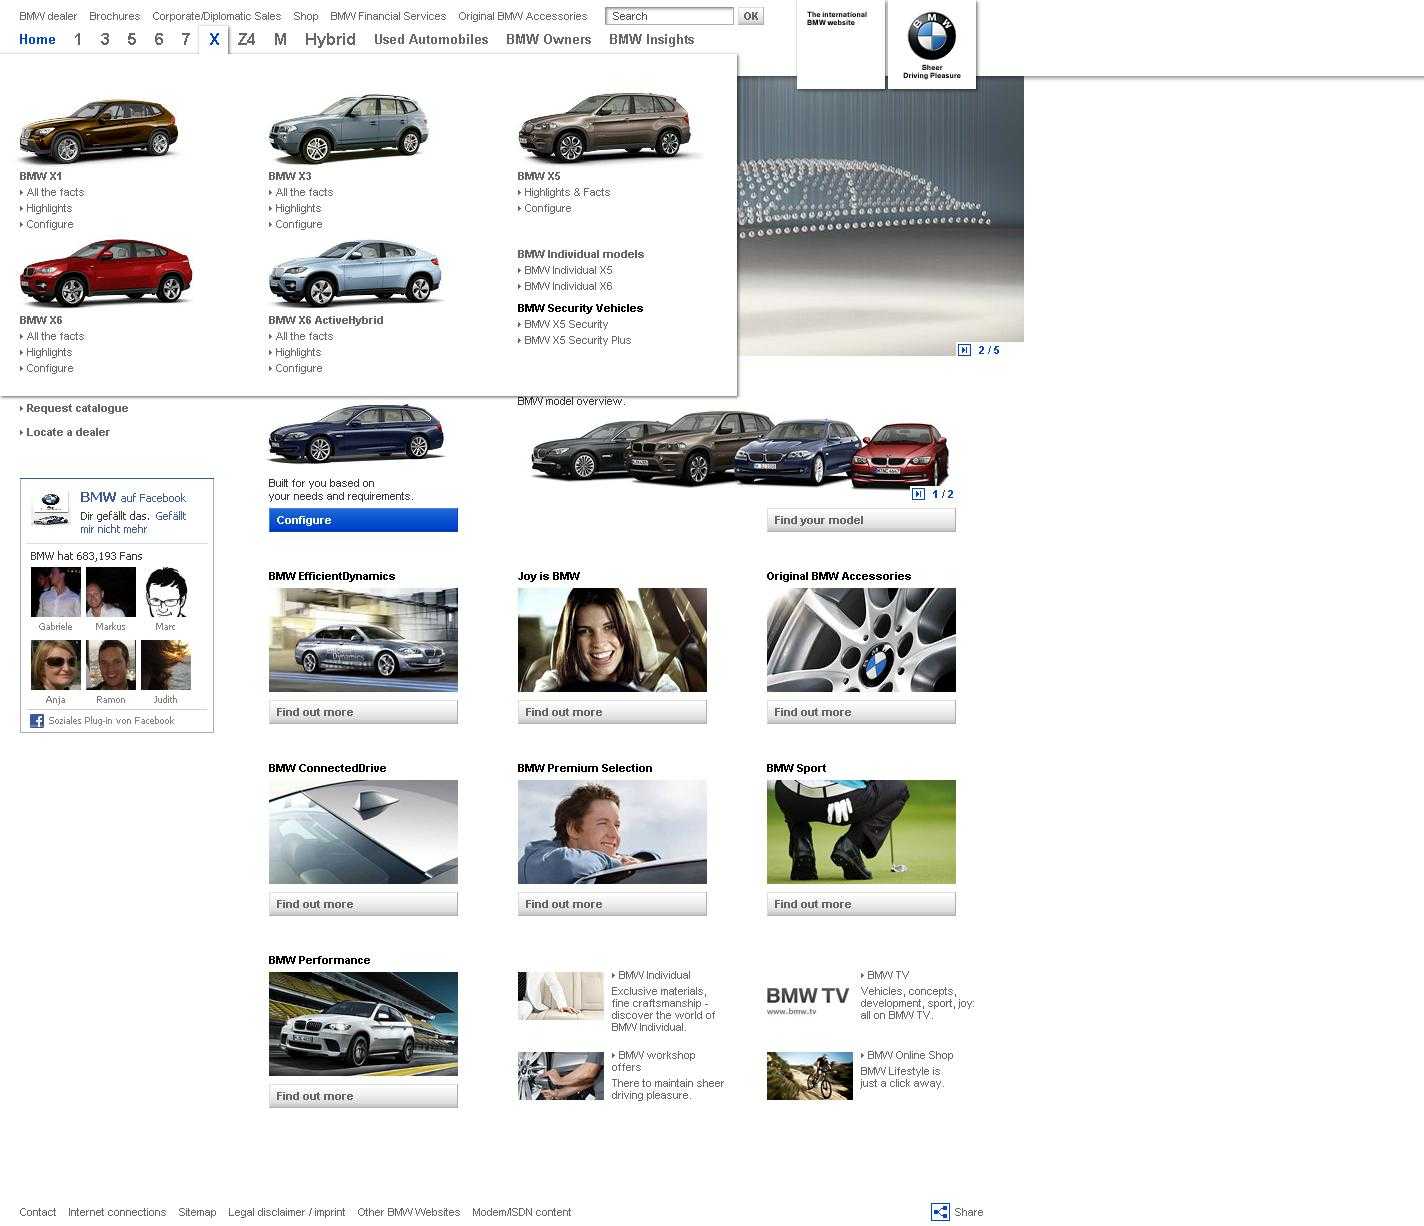Open the Hybrid navigation tab
The width and height of the screenshot is (1424, 1226).
pos(330,40)
